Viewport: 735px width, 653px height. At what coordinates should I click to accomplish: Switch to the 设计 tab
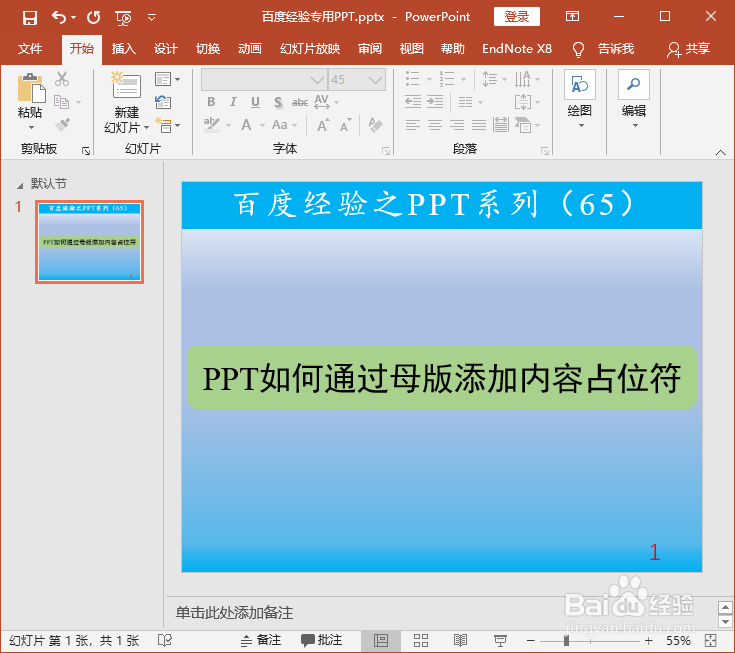point(165,49)
